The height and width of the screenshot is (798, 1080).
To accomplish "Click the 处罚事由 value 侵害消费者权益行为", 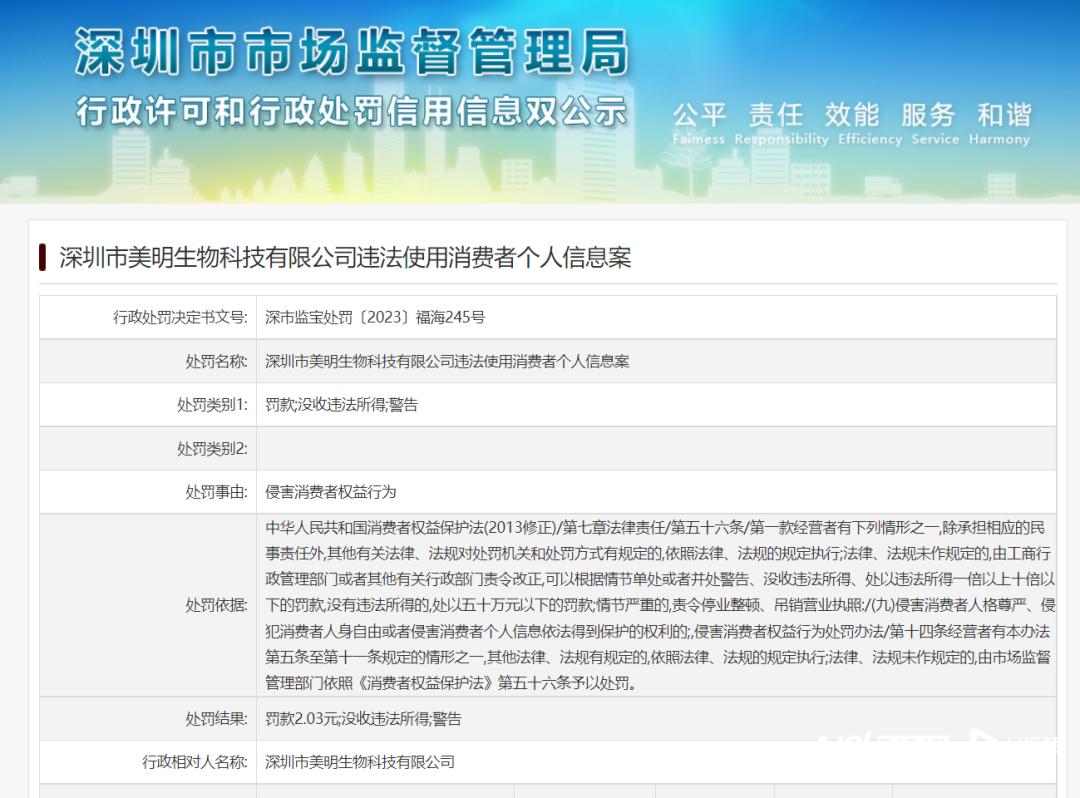I will coord(331,492).
